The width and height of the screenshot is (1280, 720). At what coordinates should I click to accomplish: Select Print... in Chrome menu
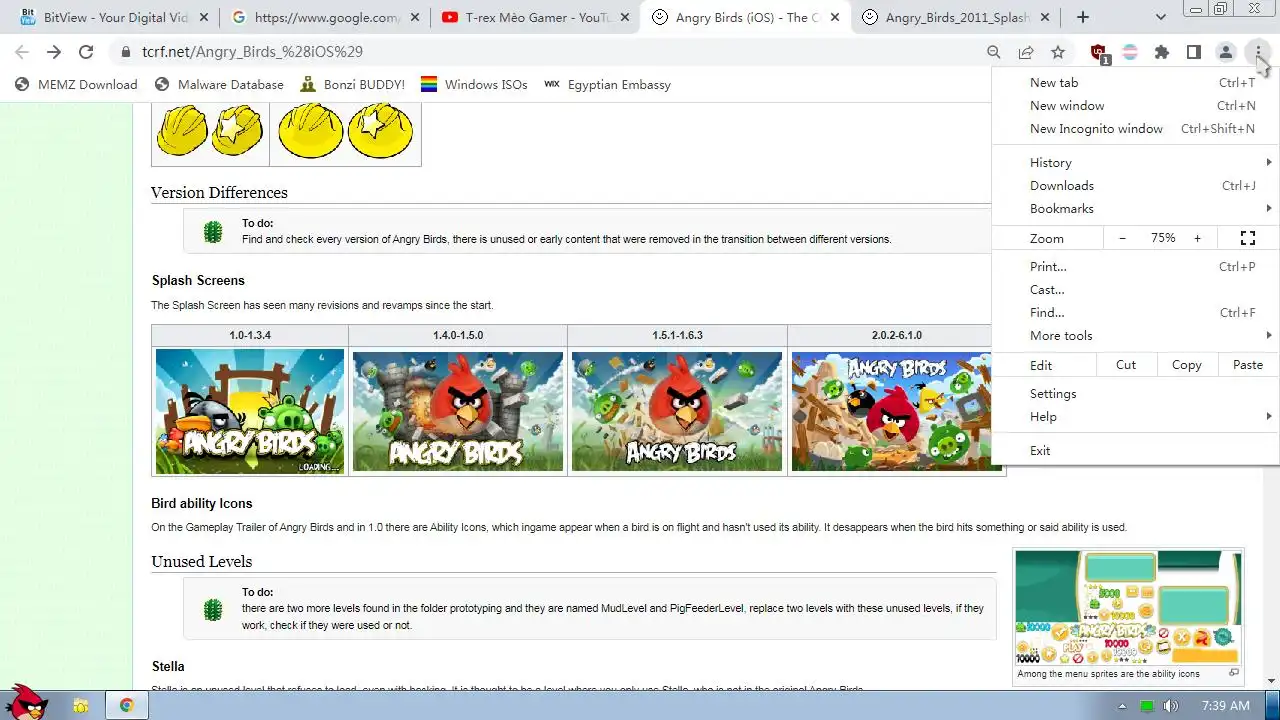pyautogui.click(x=1135, y=267)
